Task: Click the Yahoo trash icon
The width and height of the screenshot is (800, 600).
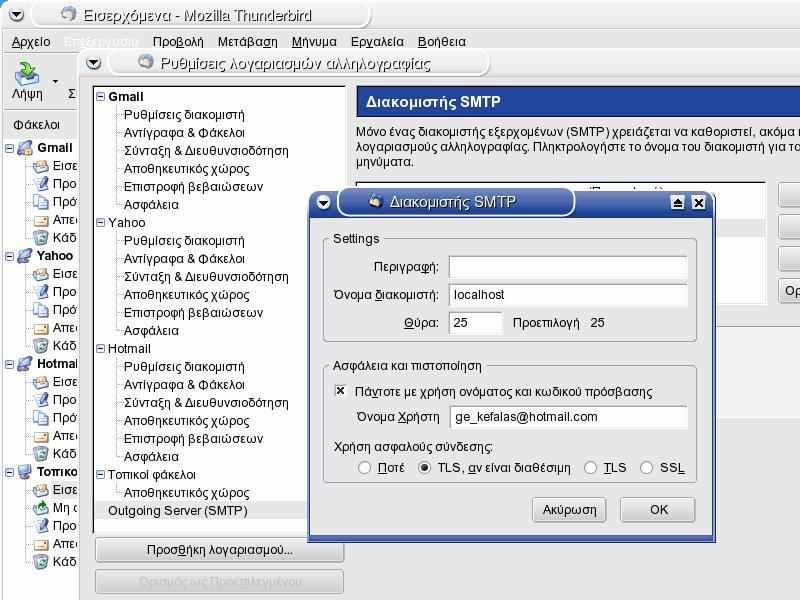Action: click(40, 346)
